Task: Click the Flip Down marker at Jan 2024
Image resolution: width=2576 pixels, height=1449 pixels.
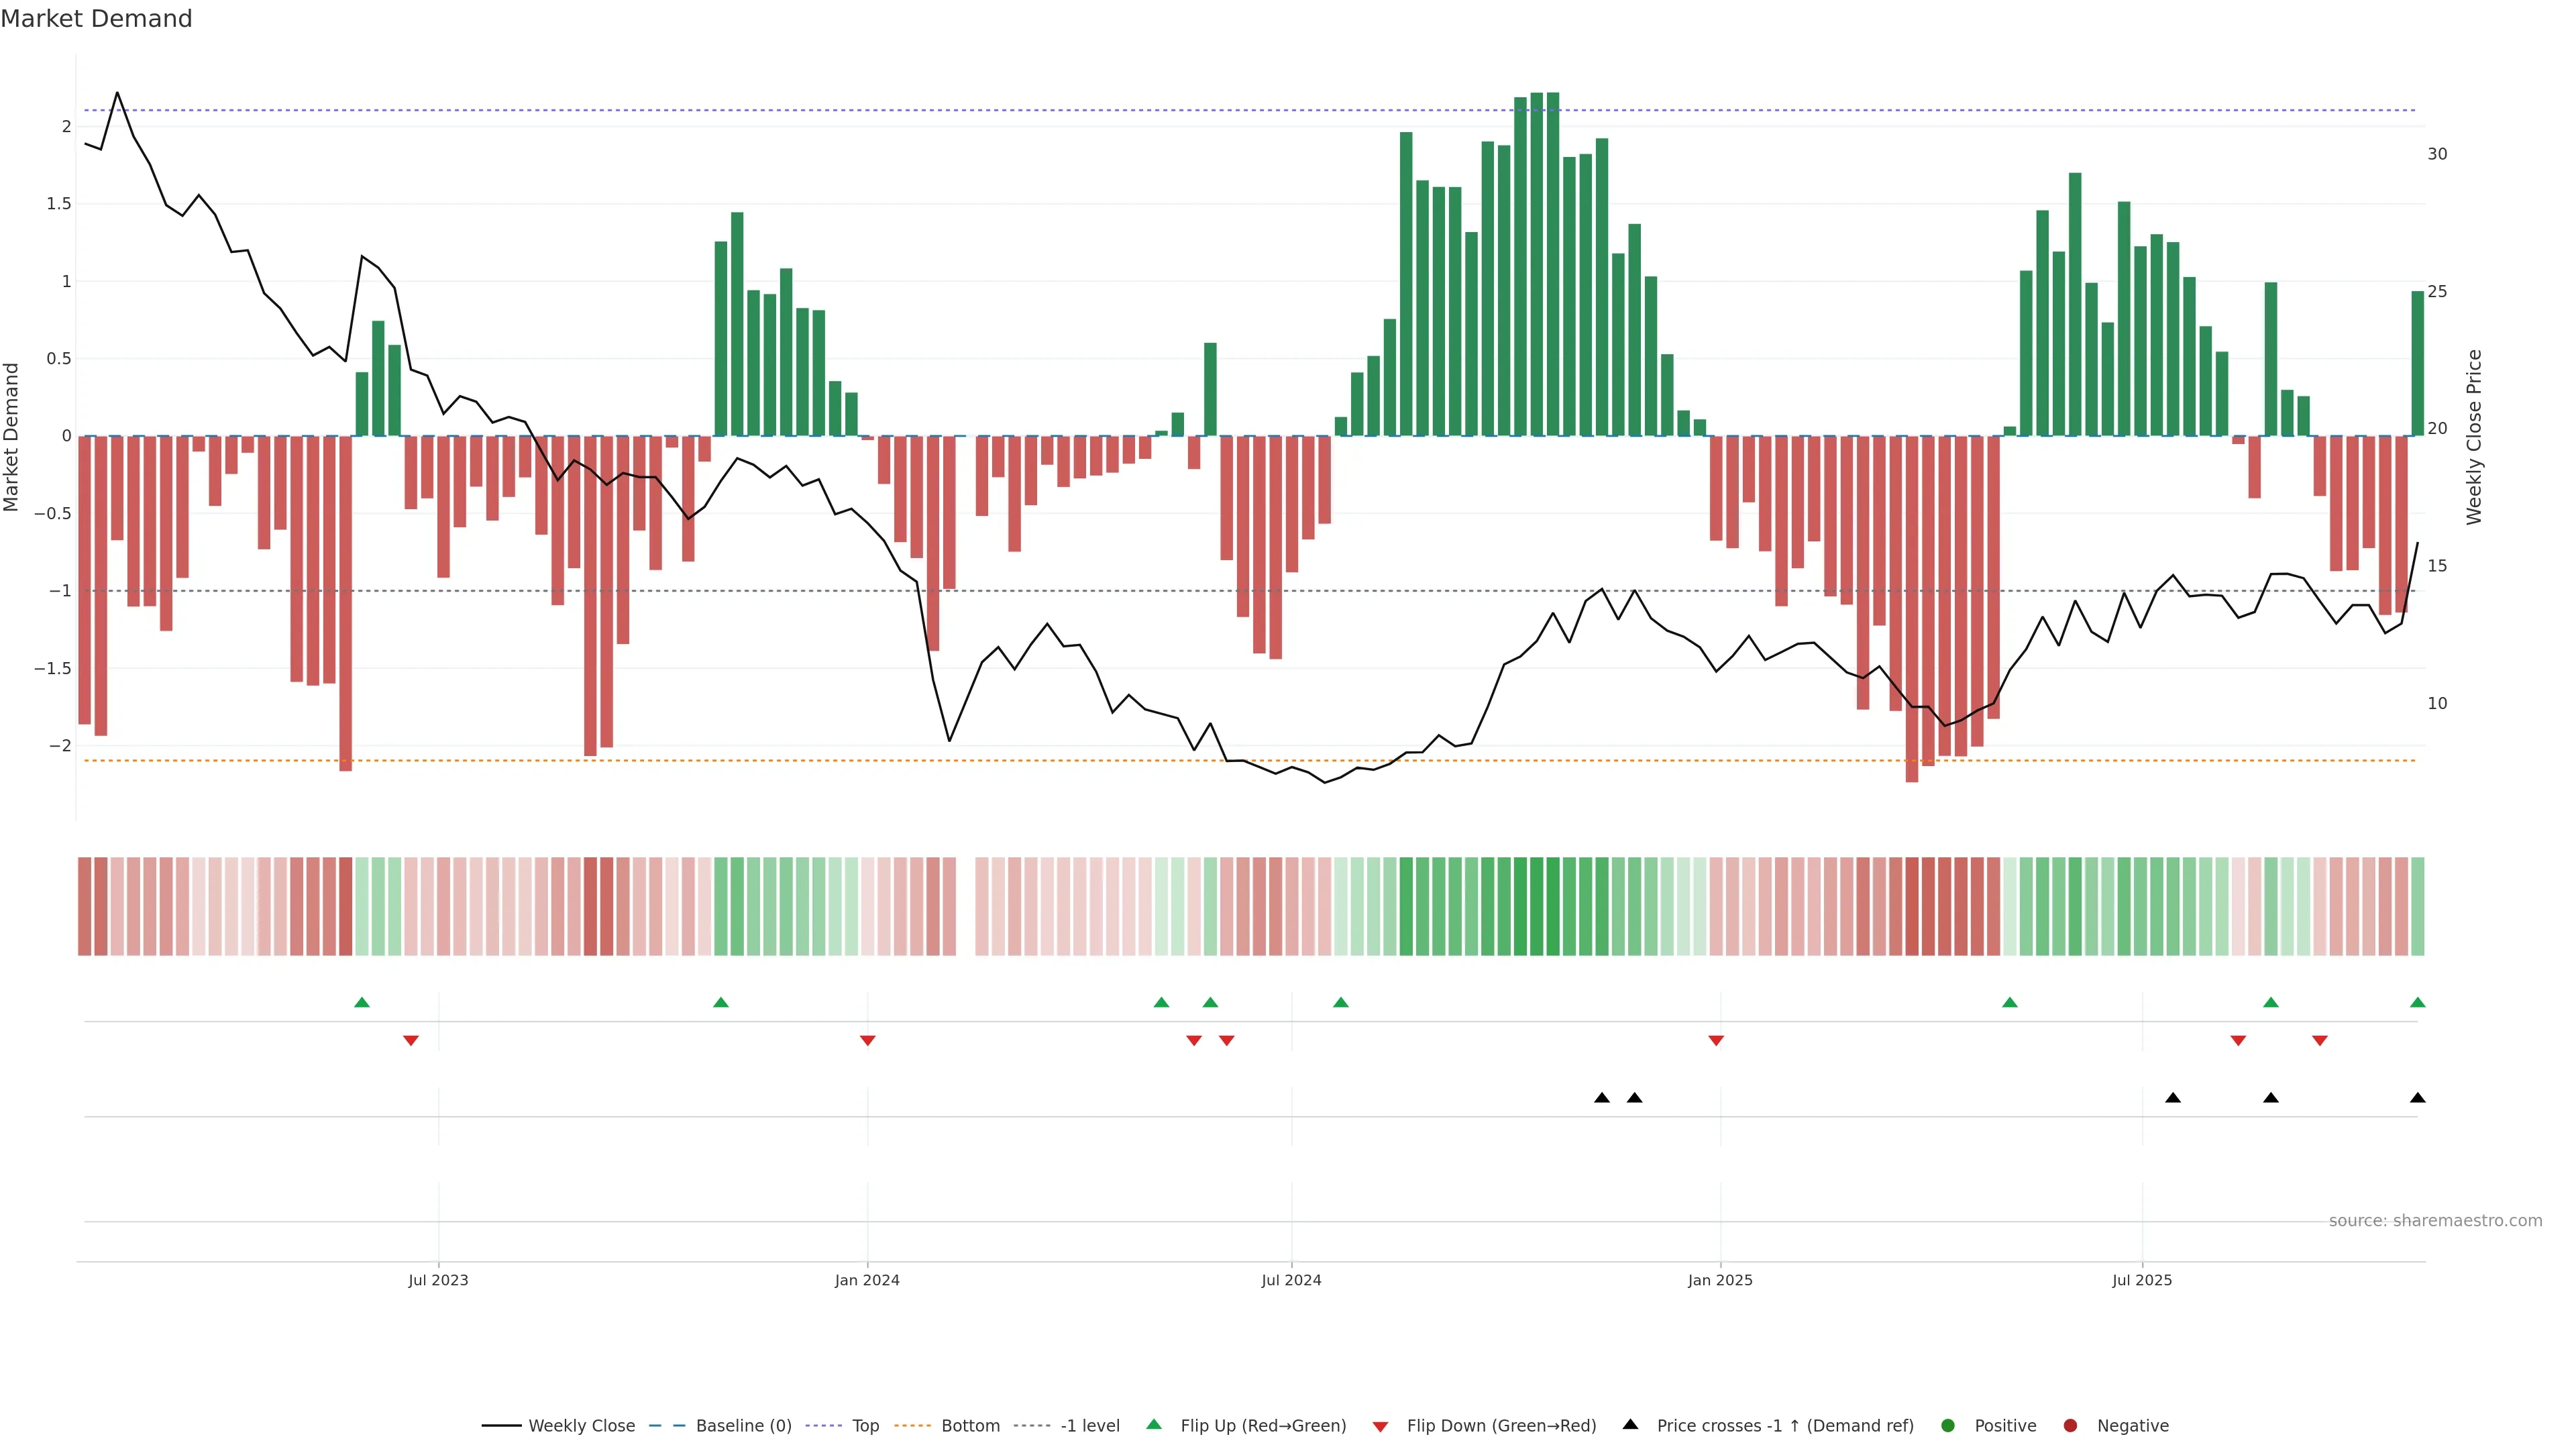Action: pos(867,1041)
